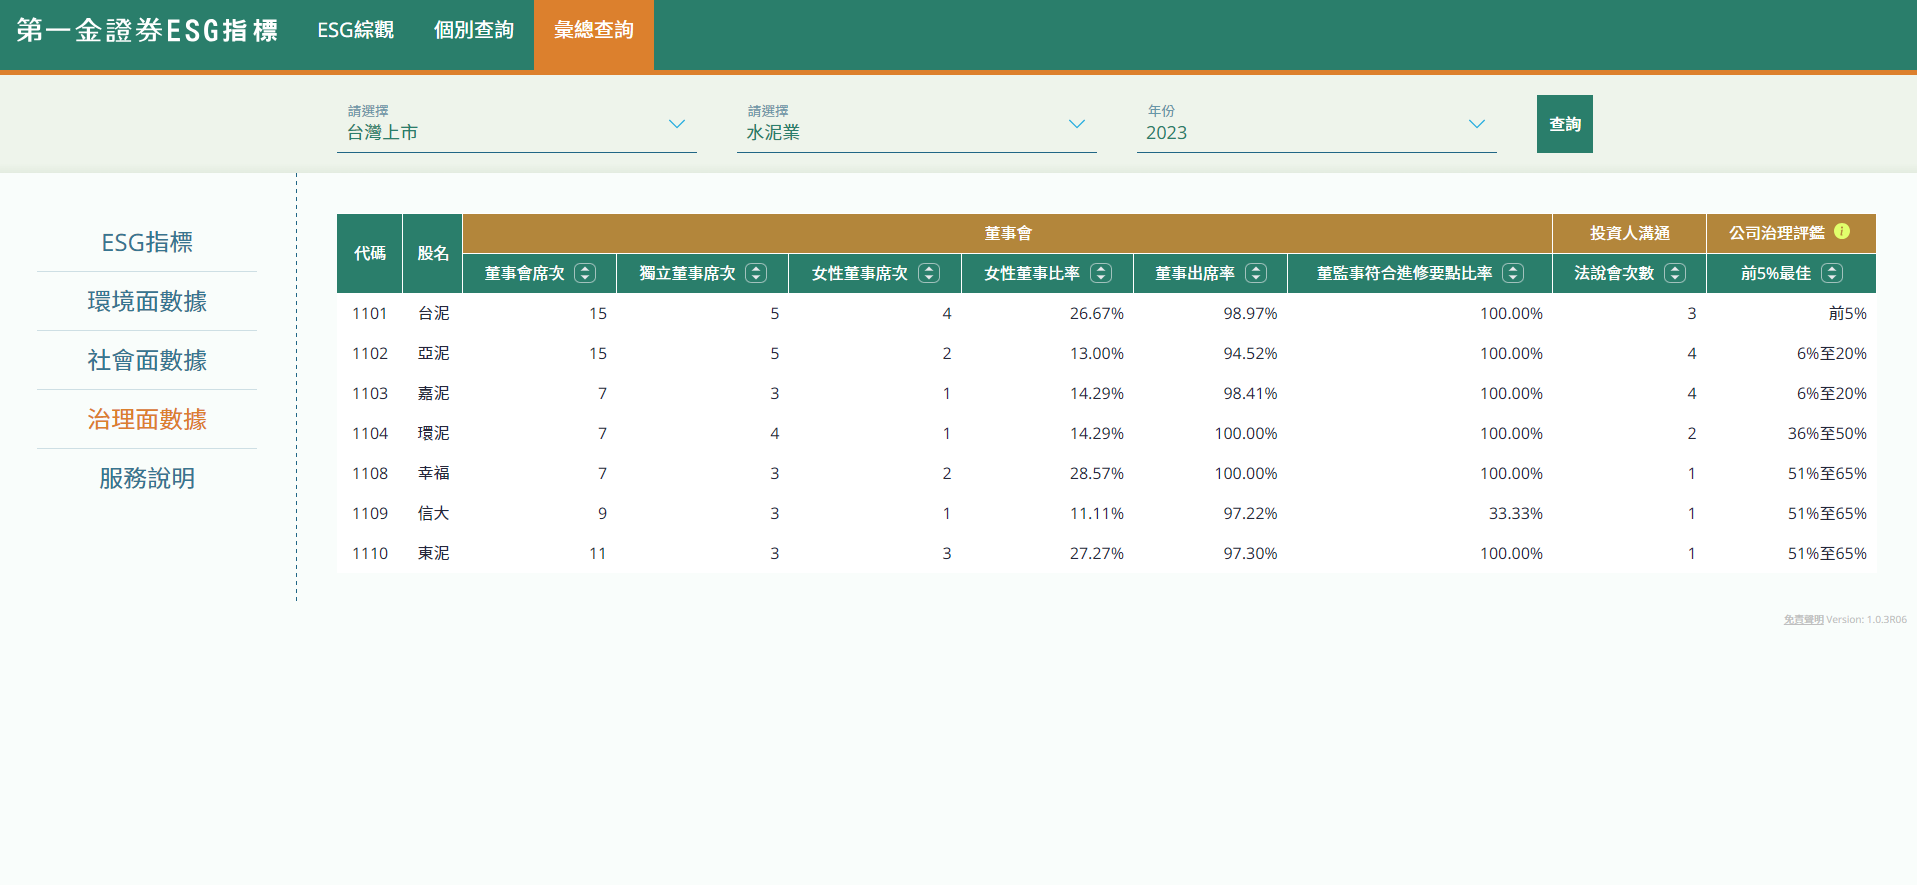Screen dimensions: 1917x885
Task: Sort table by 女性董事席次 icon
Action: (929, 273)
